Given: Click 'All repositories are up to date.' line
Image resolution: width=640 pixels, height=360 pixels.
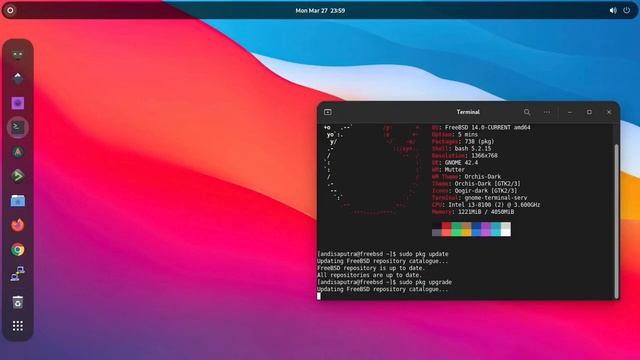Looking at the screenshot, I should [x=369, y=275].
